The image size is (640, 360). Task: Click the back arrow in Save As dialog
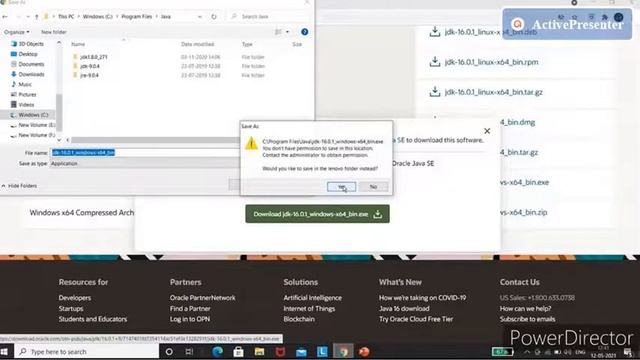pyautogui.click(x=5, y=17)
